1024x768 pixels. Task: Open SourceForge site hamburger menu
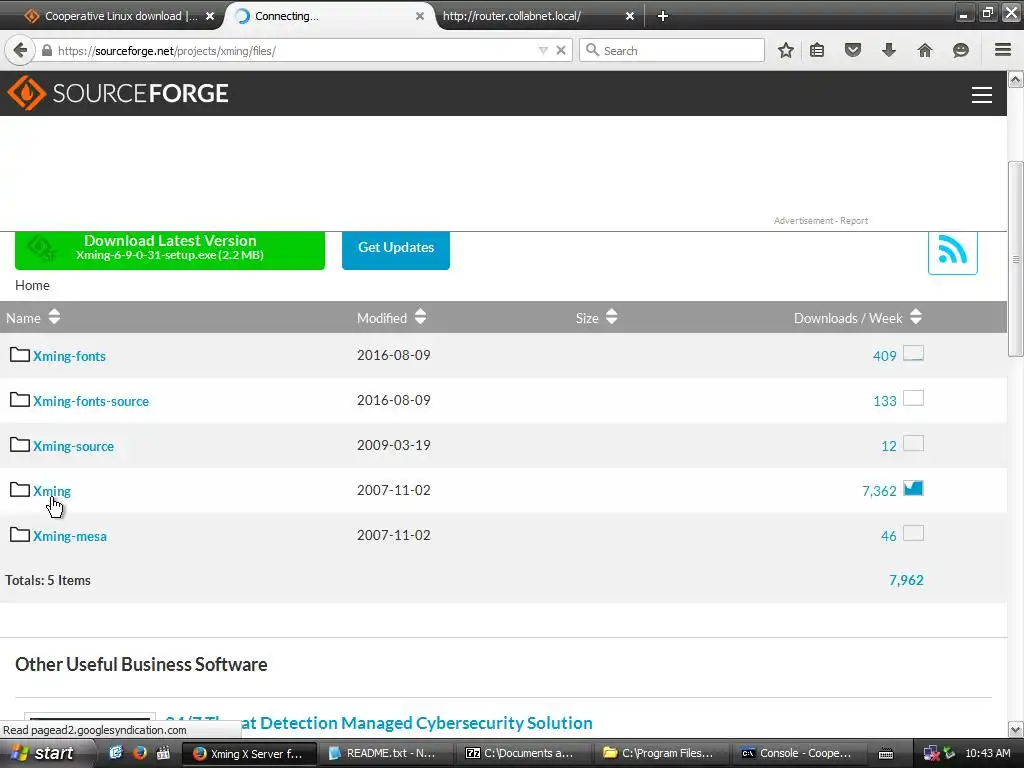point(982,95)
